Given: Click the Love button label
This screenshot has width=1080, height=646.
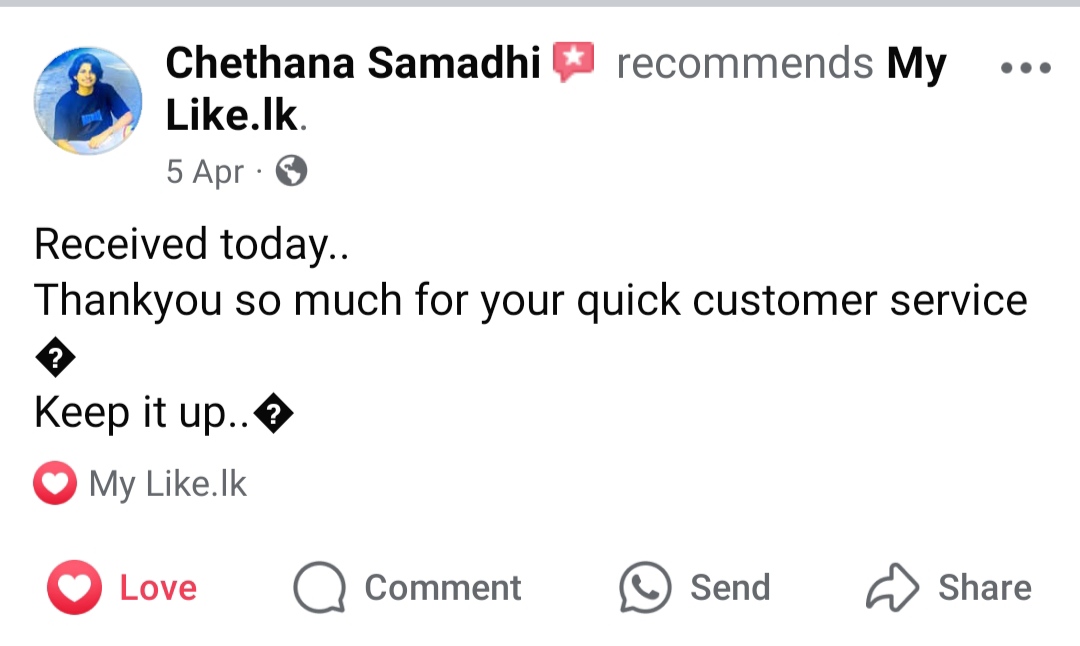Looking at the screenshot, I should tap(158, 587).
